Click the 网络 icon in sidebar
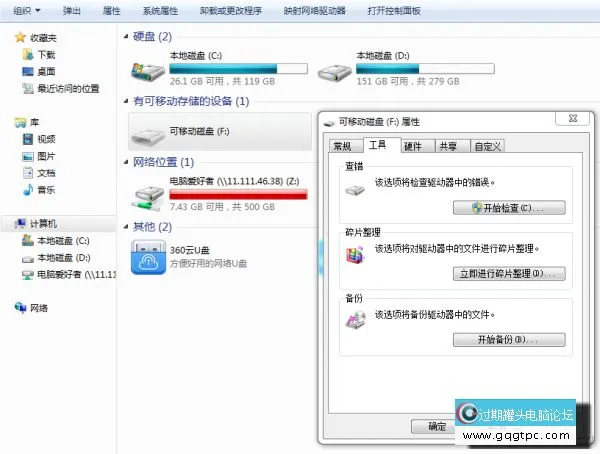 coord(20,307)
